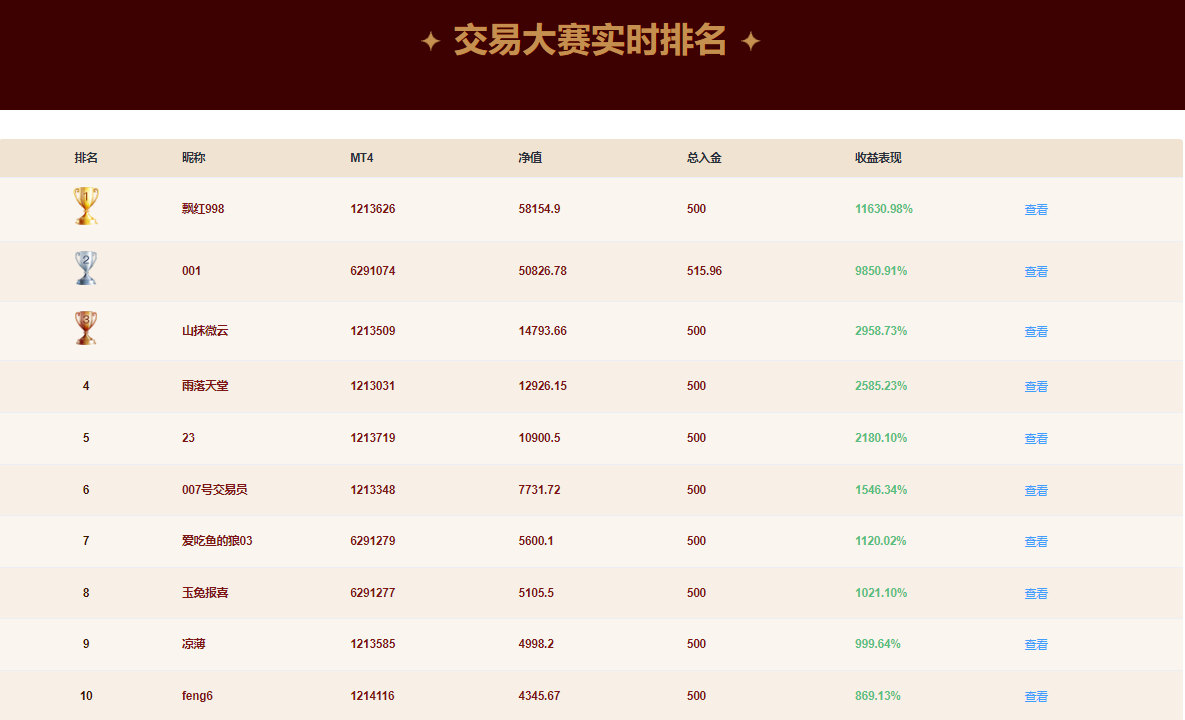Click 查看 beside 爱吃鱼的狼03
The height and width of the screenshot is (720, 1185).
click(1035, 541)
